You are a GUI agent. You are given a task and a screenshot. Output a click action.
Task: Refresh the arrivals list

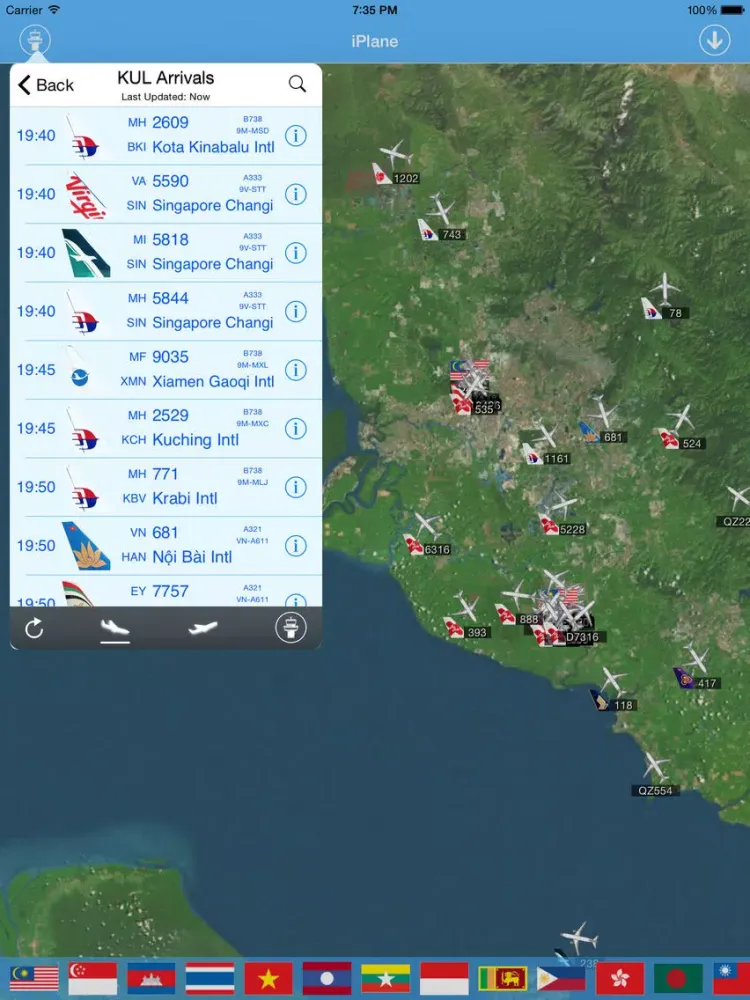34,628
